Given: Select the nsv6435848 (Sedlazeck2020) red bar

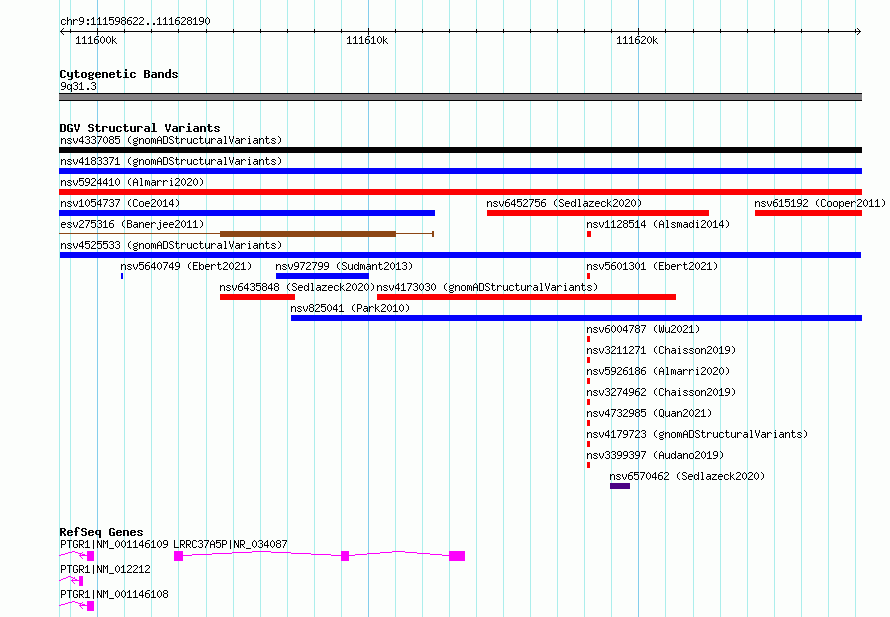Looking at the screenshot, I should (257, 297).
